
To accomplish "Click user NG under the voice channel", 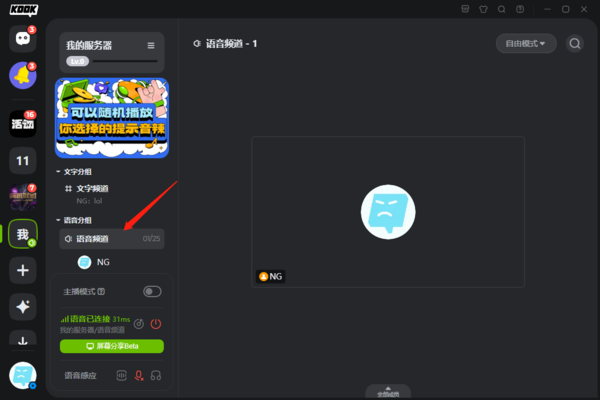I will (x=94, y=262).
